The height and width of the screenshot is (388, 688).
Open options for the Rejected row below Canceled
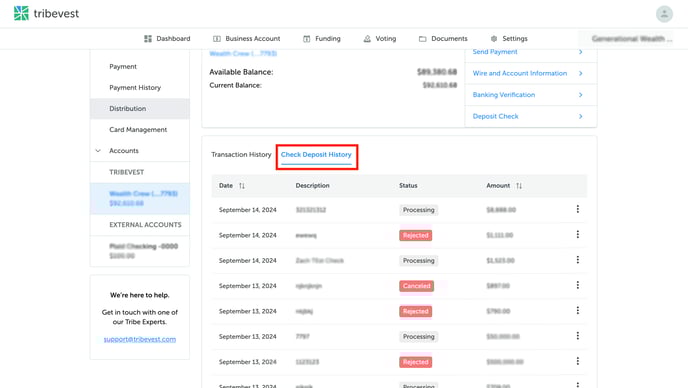[577, 311]
